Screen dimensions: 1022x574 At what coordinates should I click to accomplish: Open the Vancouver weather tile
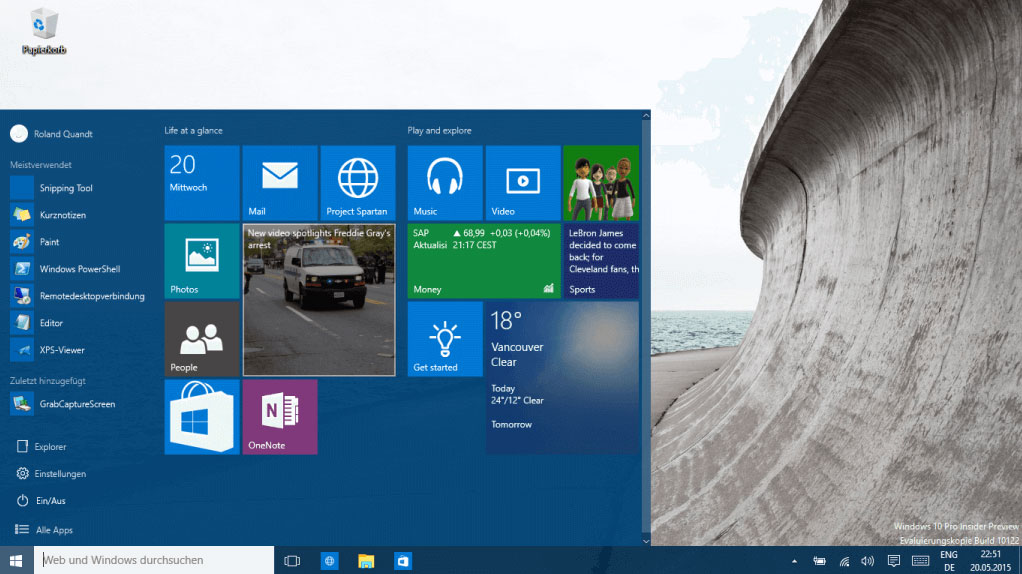tap(562, 378)
